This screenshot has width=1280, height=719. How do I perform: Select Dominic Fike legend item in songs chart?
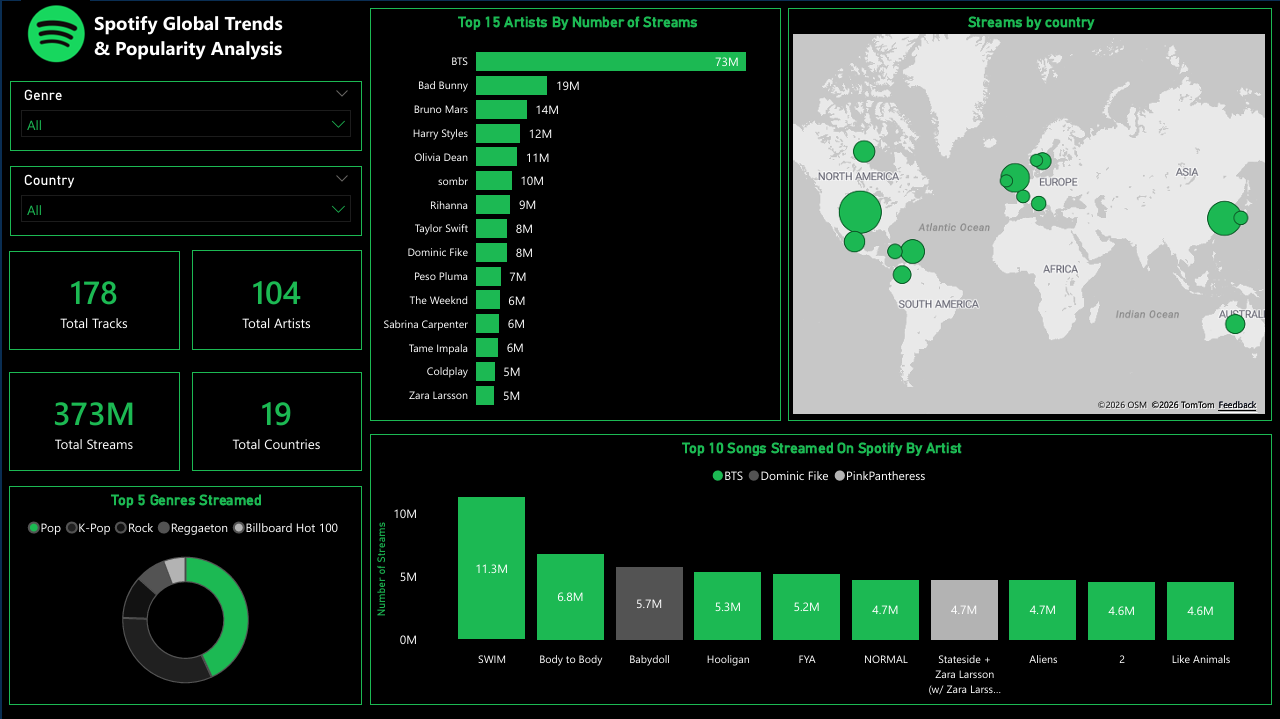(x=788, y=476)
